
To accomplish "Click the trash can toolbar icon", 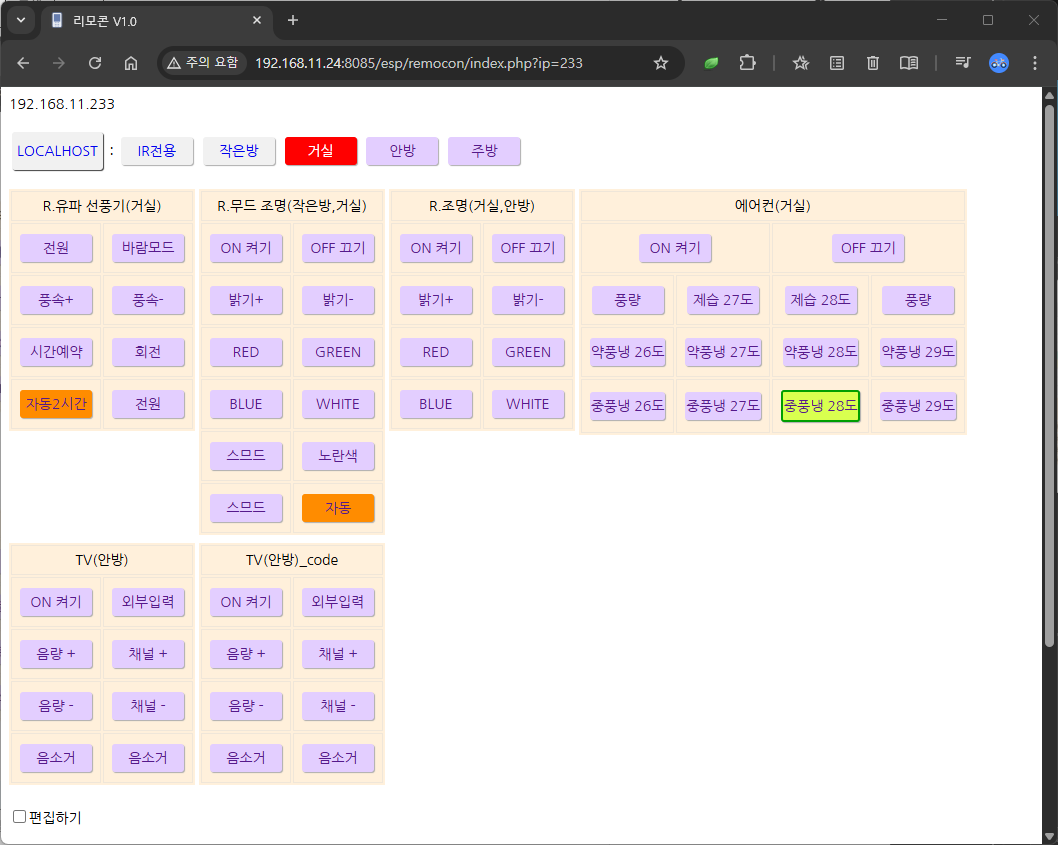I will pyautogui.click(x=872, y=63).
